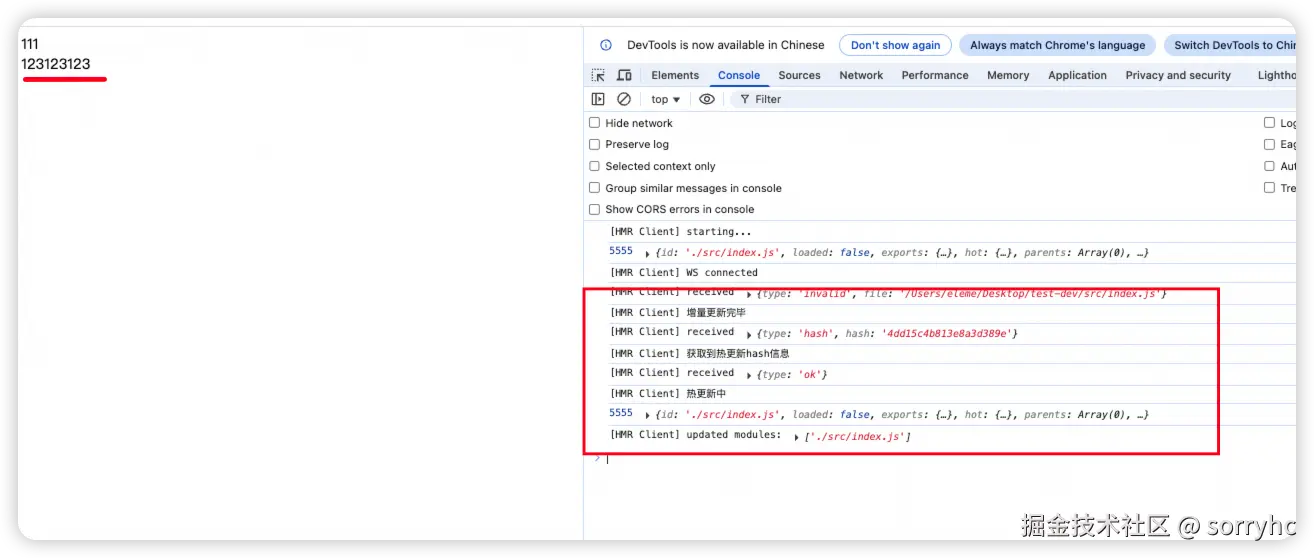Tick the Selected context only checkbox

(x=595, y=166)
